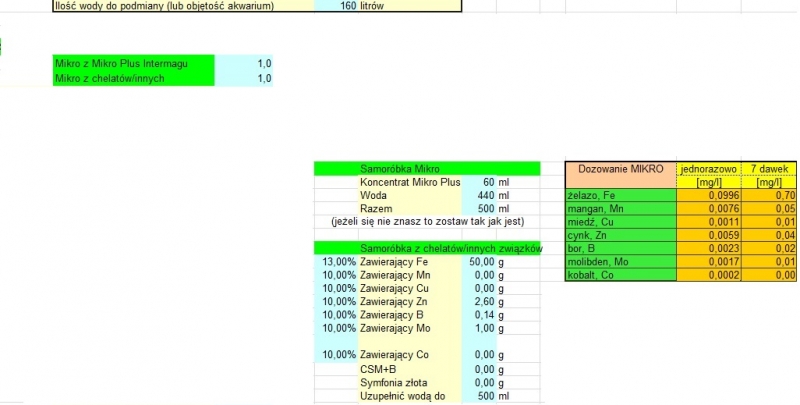Click the 0,0996 iron single-dose value
Viewport: 800px width, 405px height.
[709, 195]
